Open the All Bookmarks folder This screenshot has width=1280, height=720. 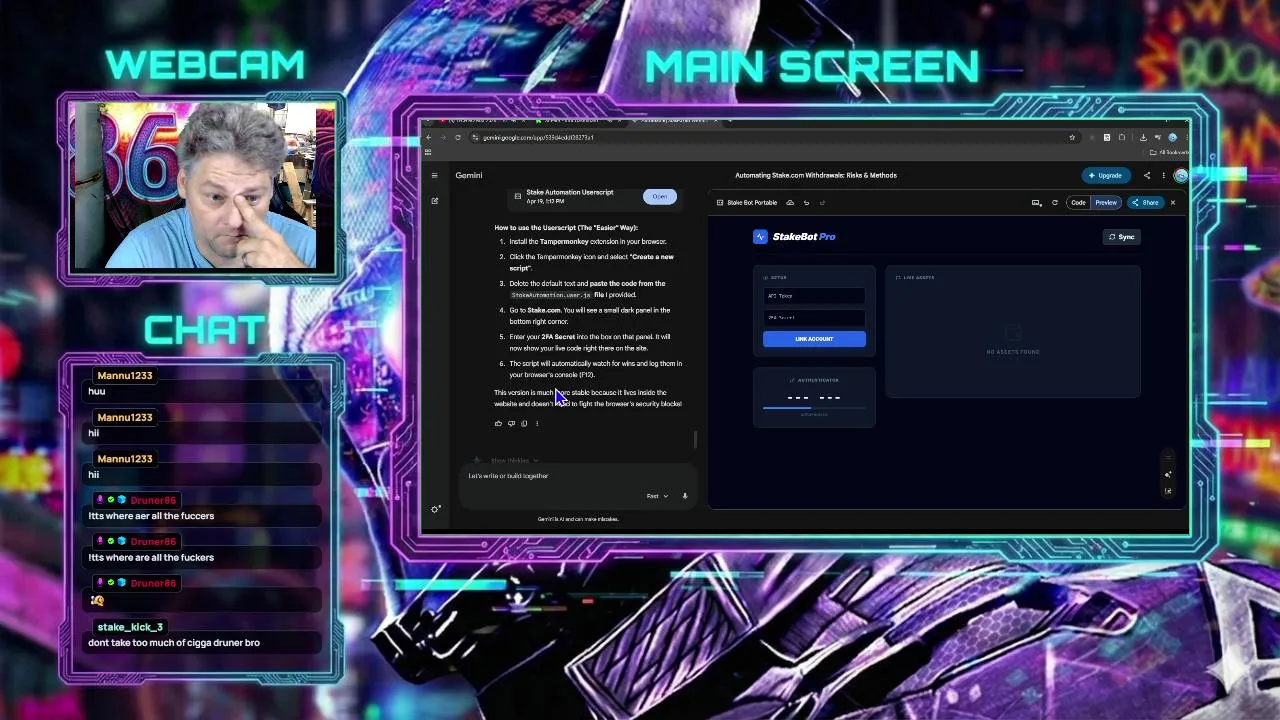[1168, 152]
